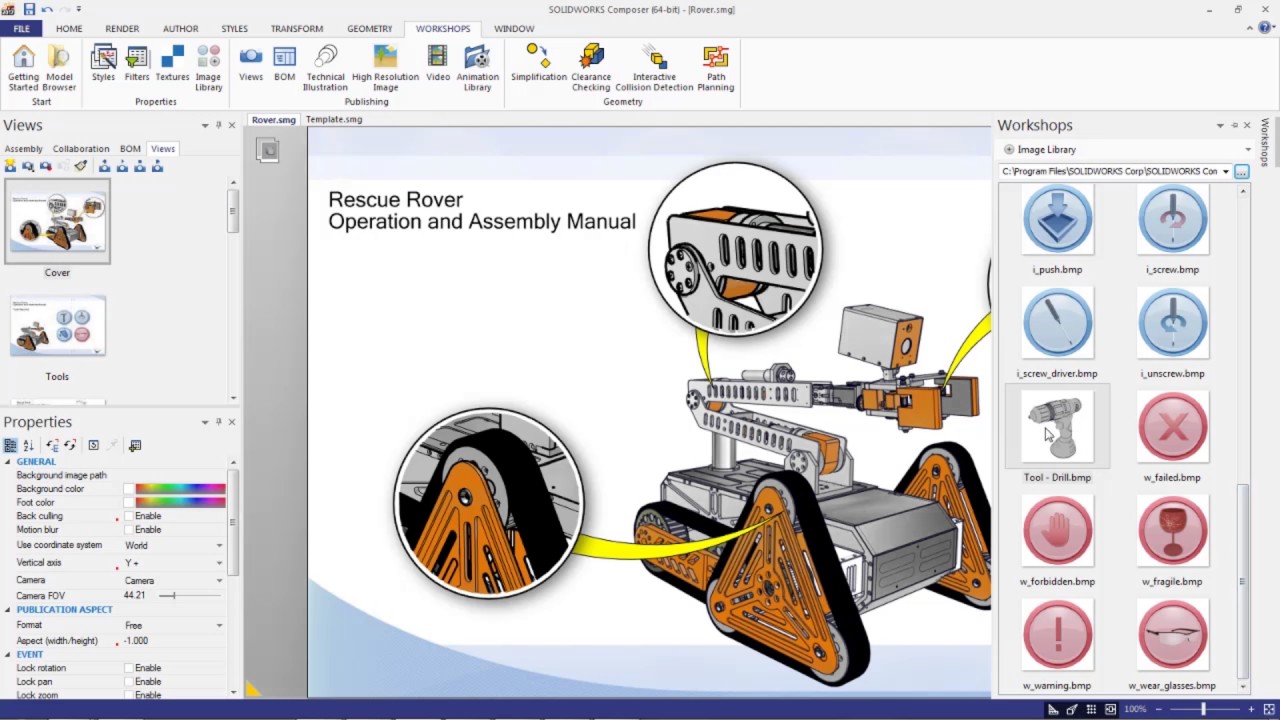Open the Clearance Checking tool

[591, 68]
